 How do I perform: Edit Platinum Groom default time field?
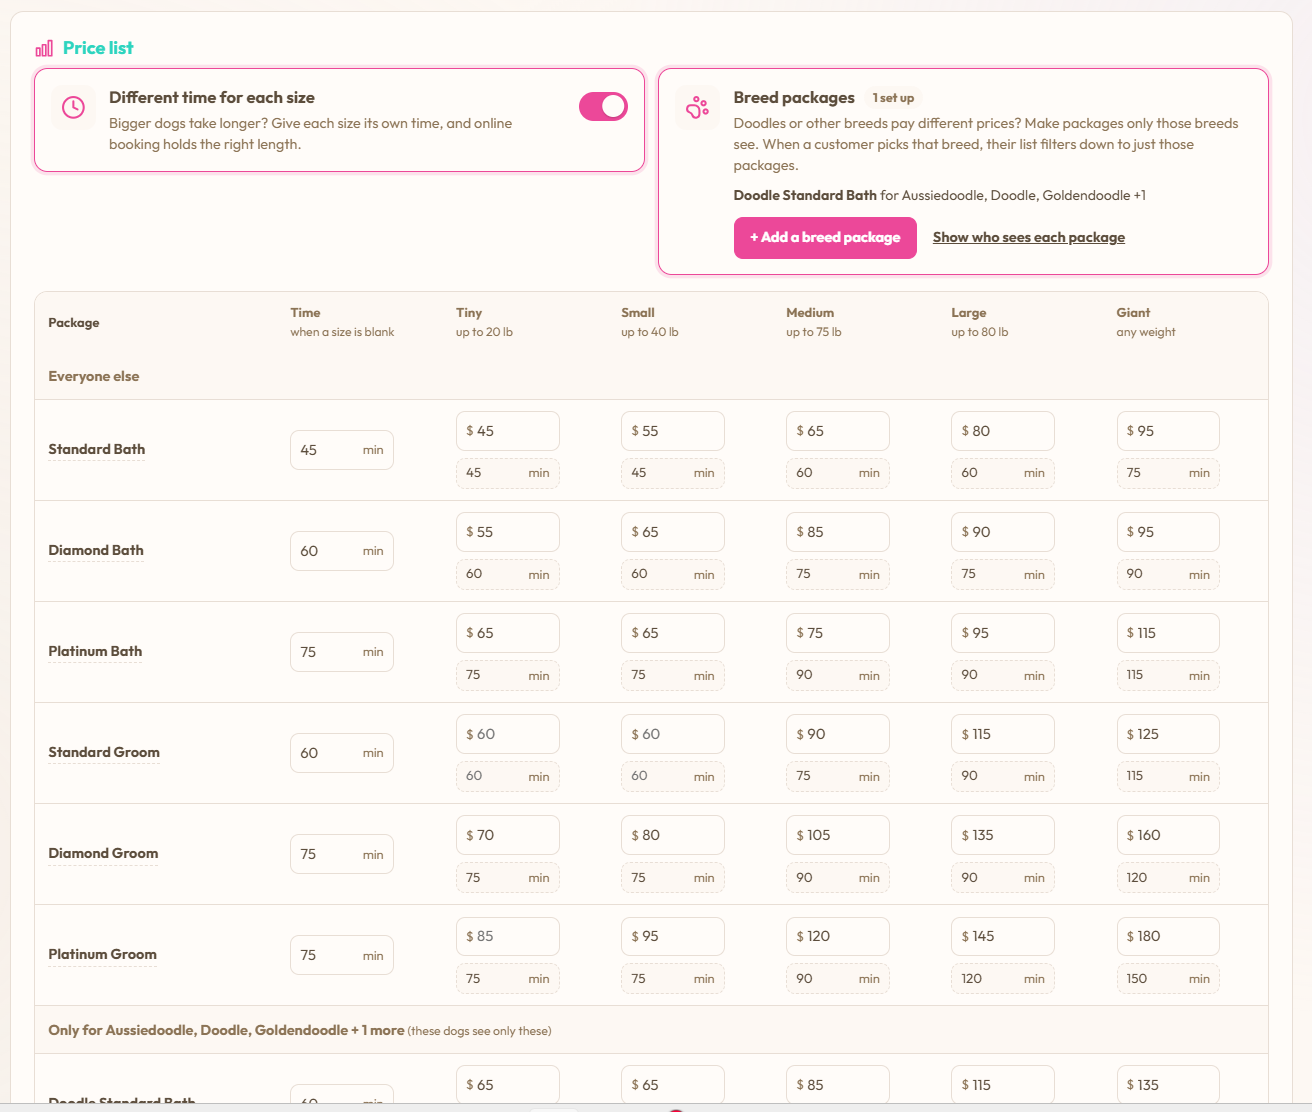[x=342, y=955]
